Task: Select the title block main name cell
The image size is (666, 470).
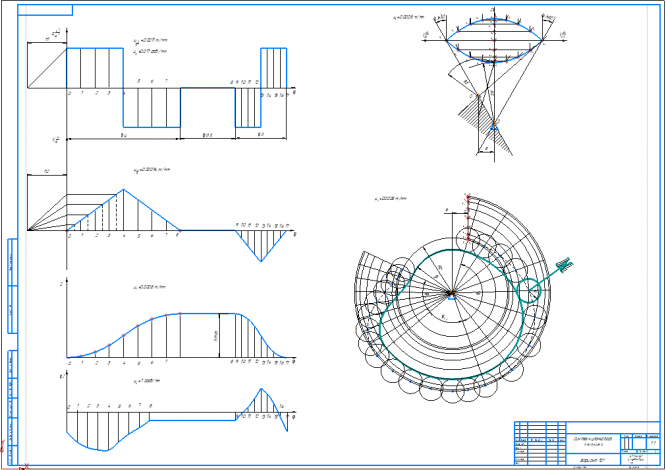Action: [593, 441]
